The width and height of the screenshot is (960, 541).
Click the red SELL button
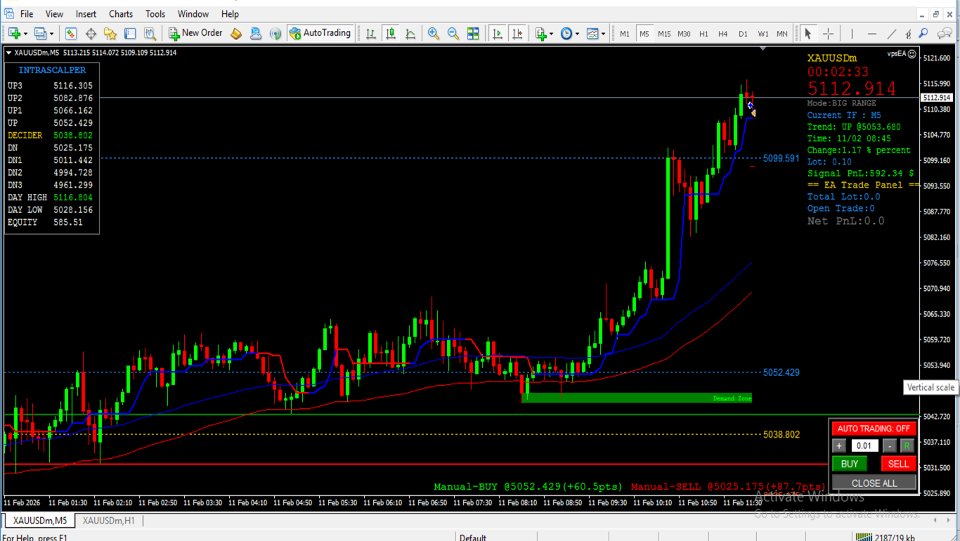pos(898,464)
